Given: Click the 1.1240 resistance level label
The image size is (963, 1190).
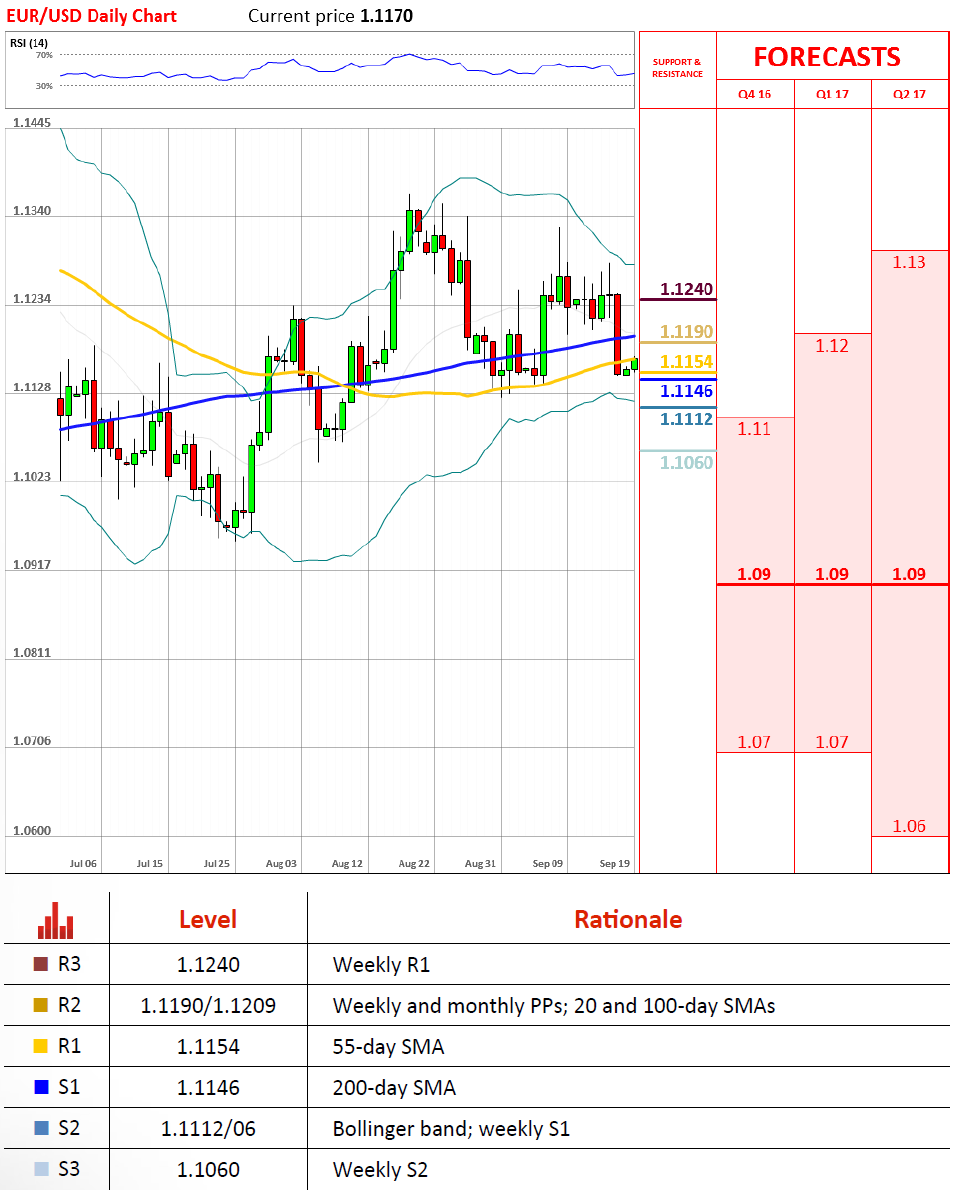Looking at the screenshot, I should point(686,290).
